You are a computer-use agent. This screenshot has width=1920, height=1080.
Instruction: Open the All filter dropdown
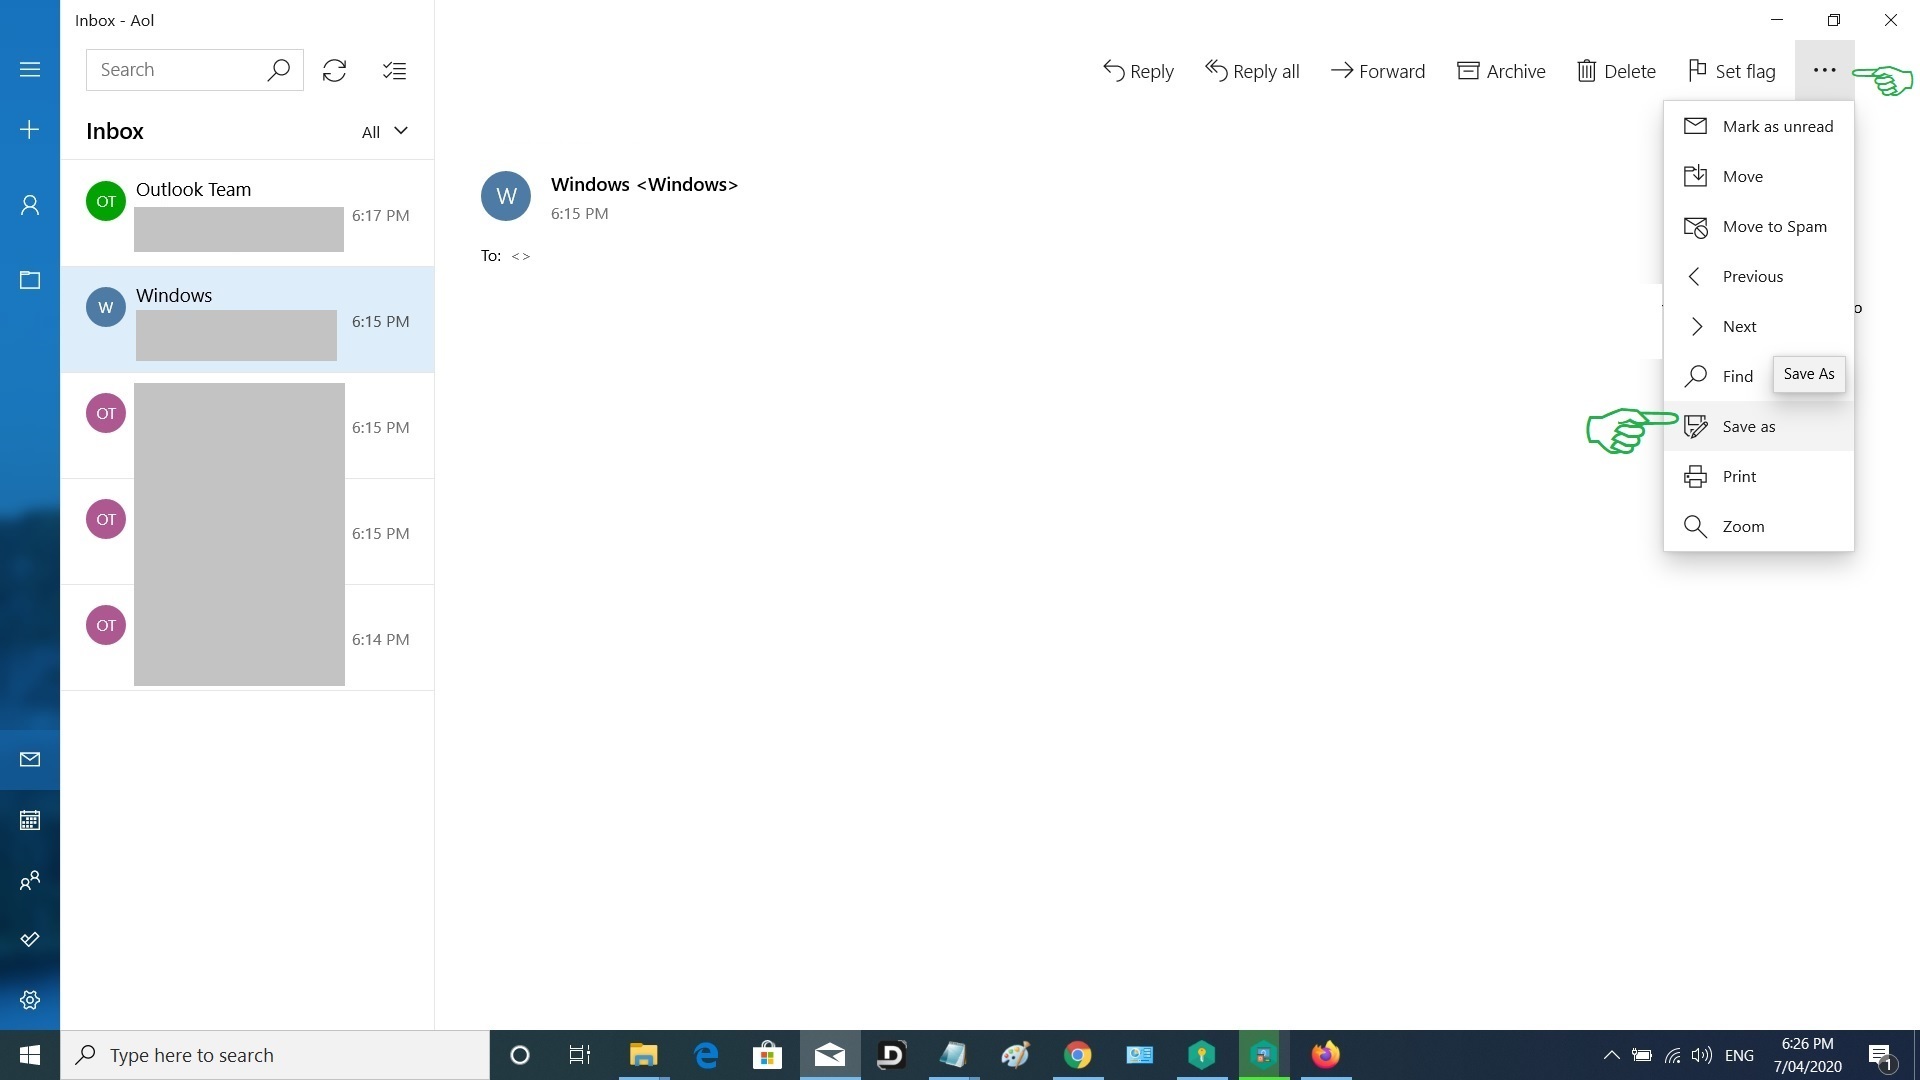pyautogui.click(x=385, y=132)
